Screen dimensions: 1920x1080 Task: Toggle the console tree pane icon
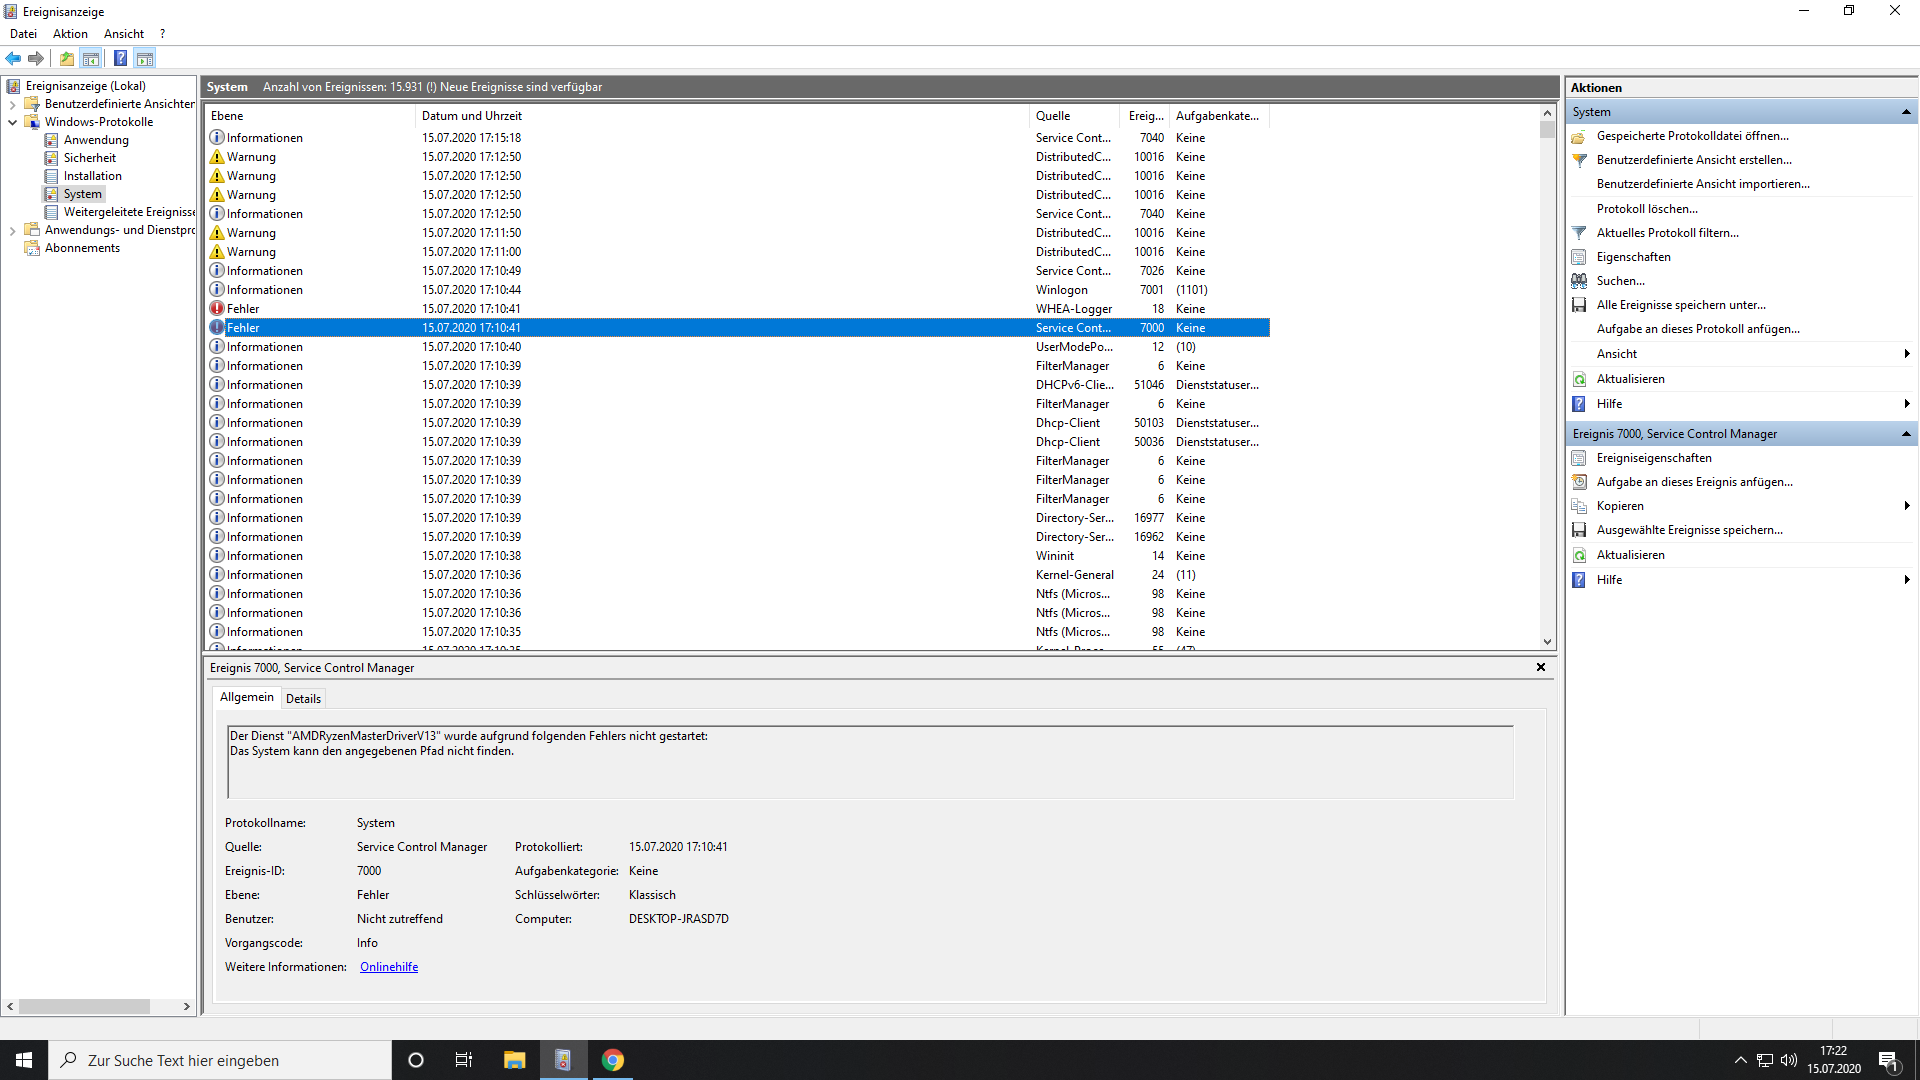(x=91, y=58)
